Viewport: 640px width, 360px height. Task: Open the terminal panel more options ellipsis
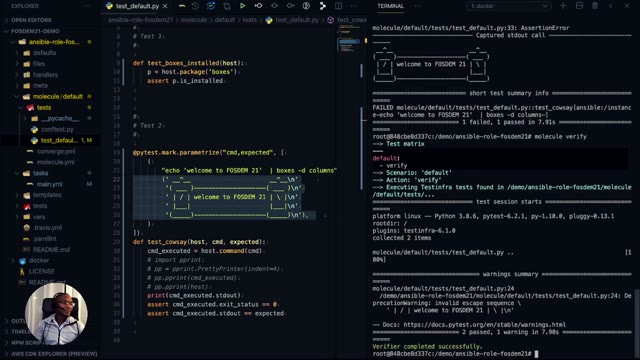tap(418, 6)
